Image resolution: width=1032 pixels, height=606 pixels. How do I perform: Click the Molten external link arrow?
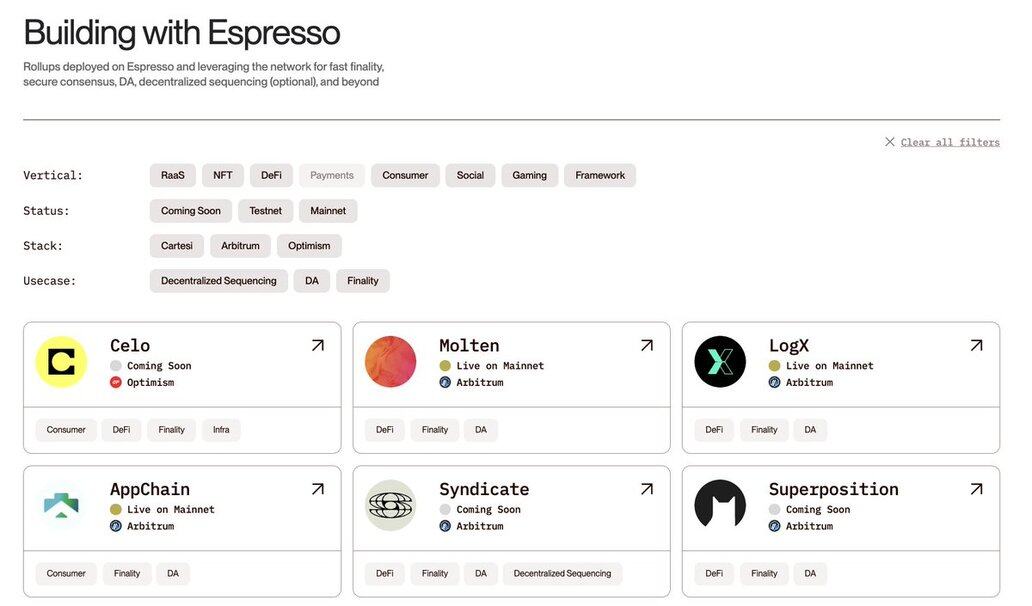[x=646, y=346]
